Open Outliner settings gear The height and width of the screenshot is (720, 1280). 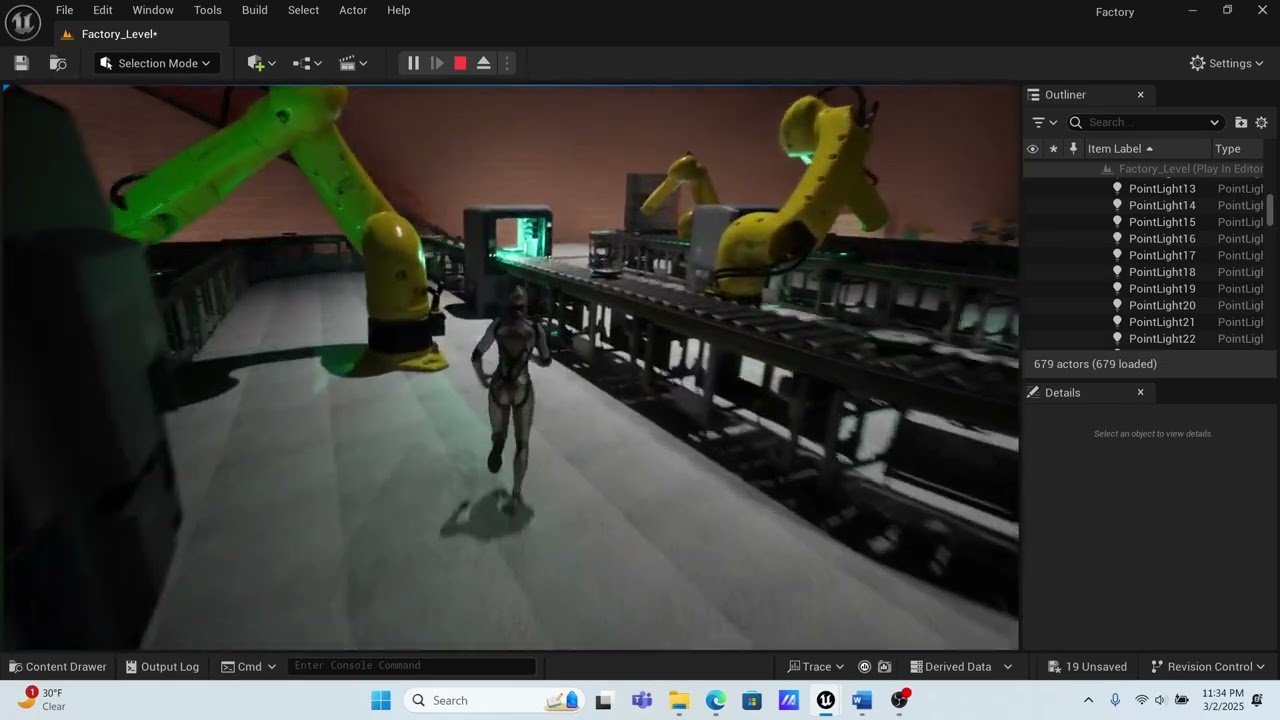[1261, 122]
